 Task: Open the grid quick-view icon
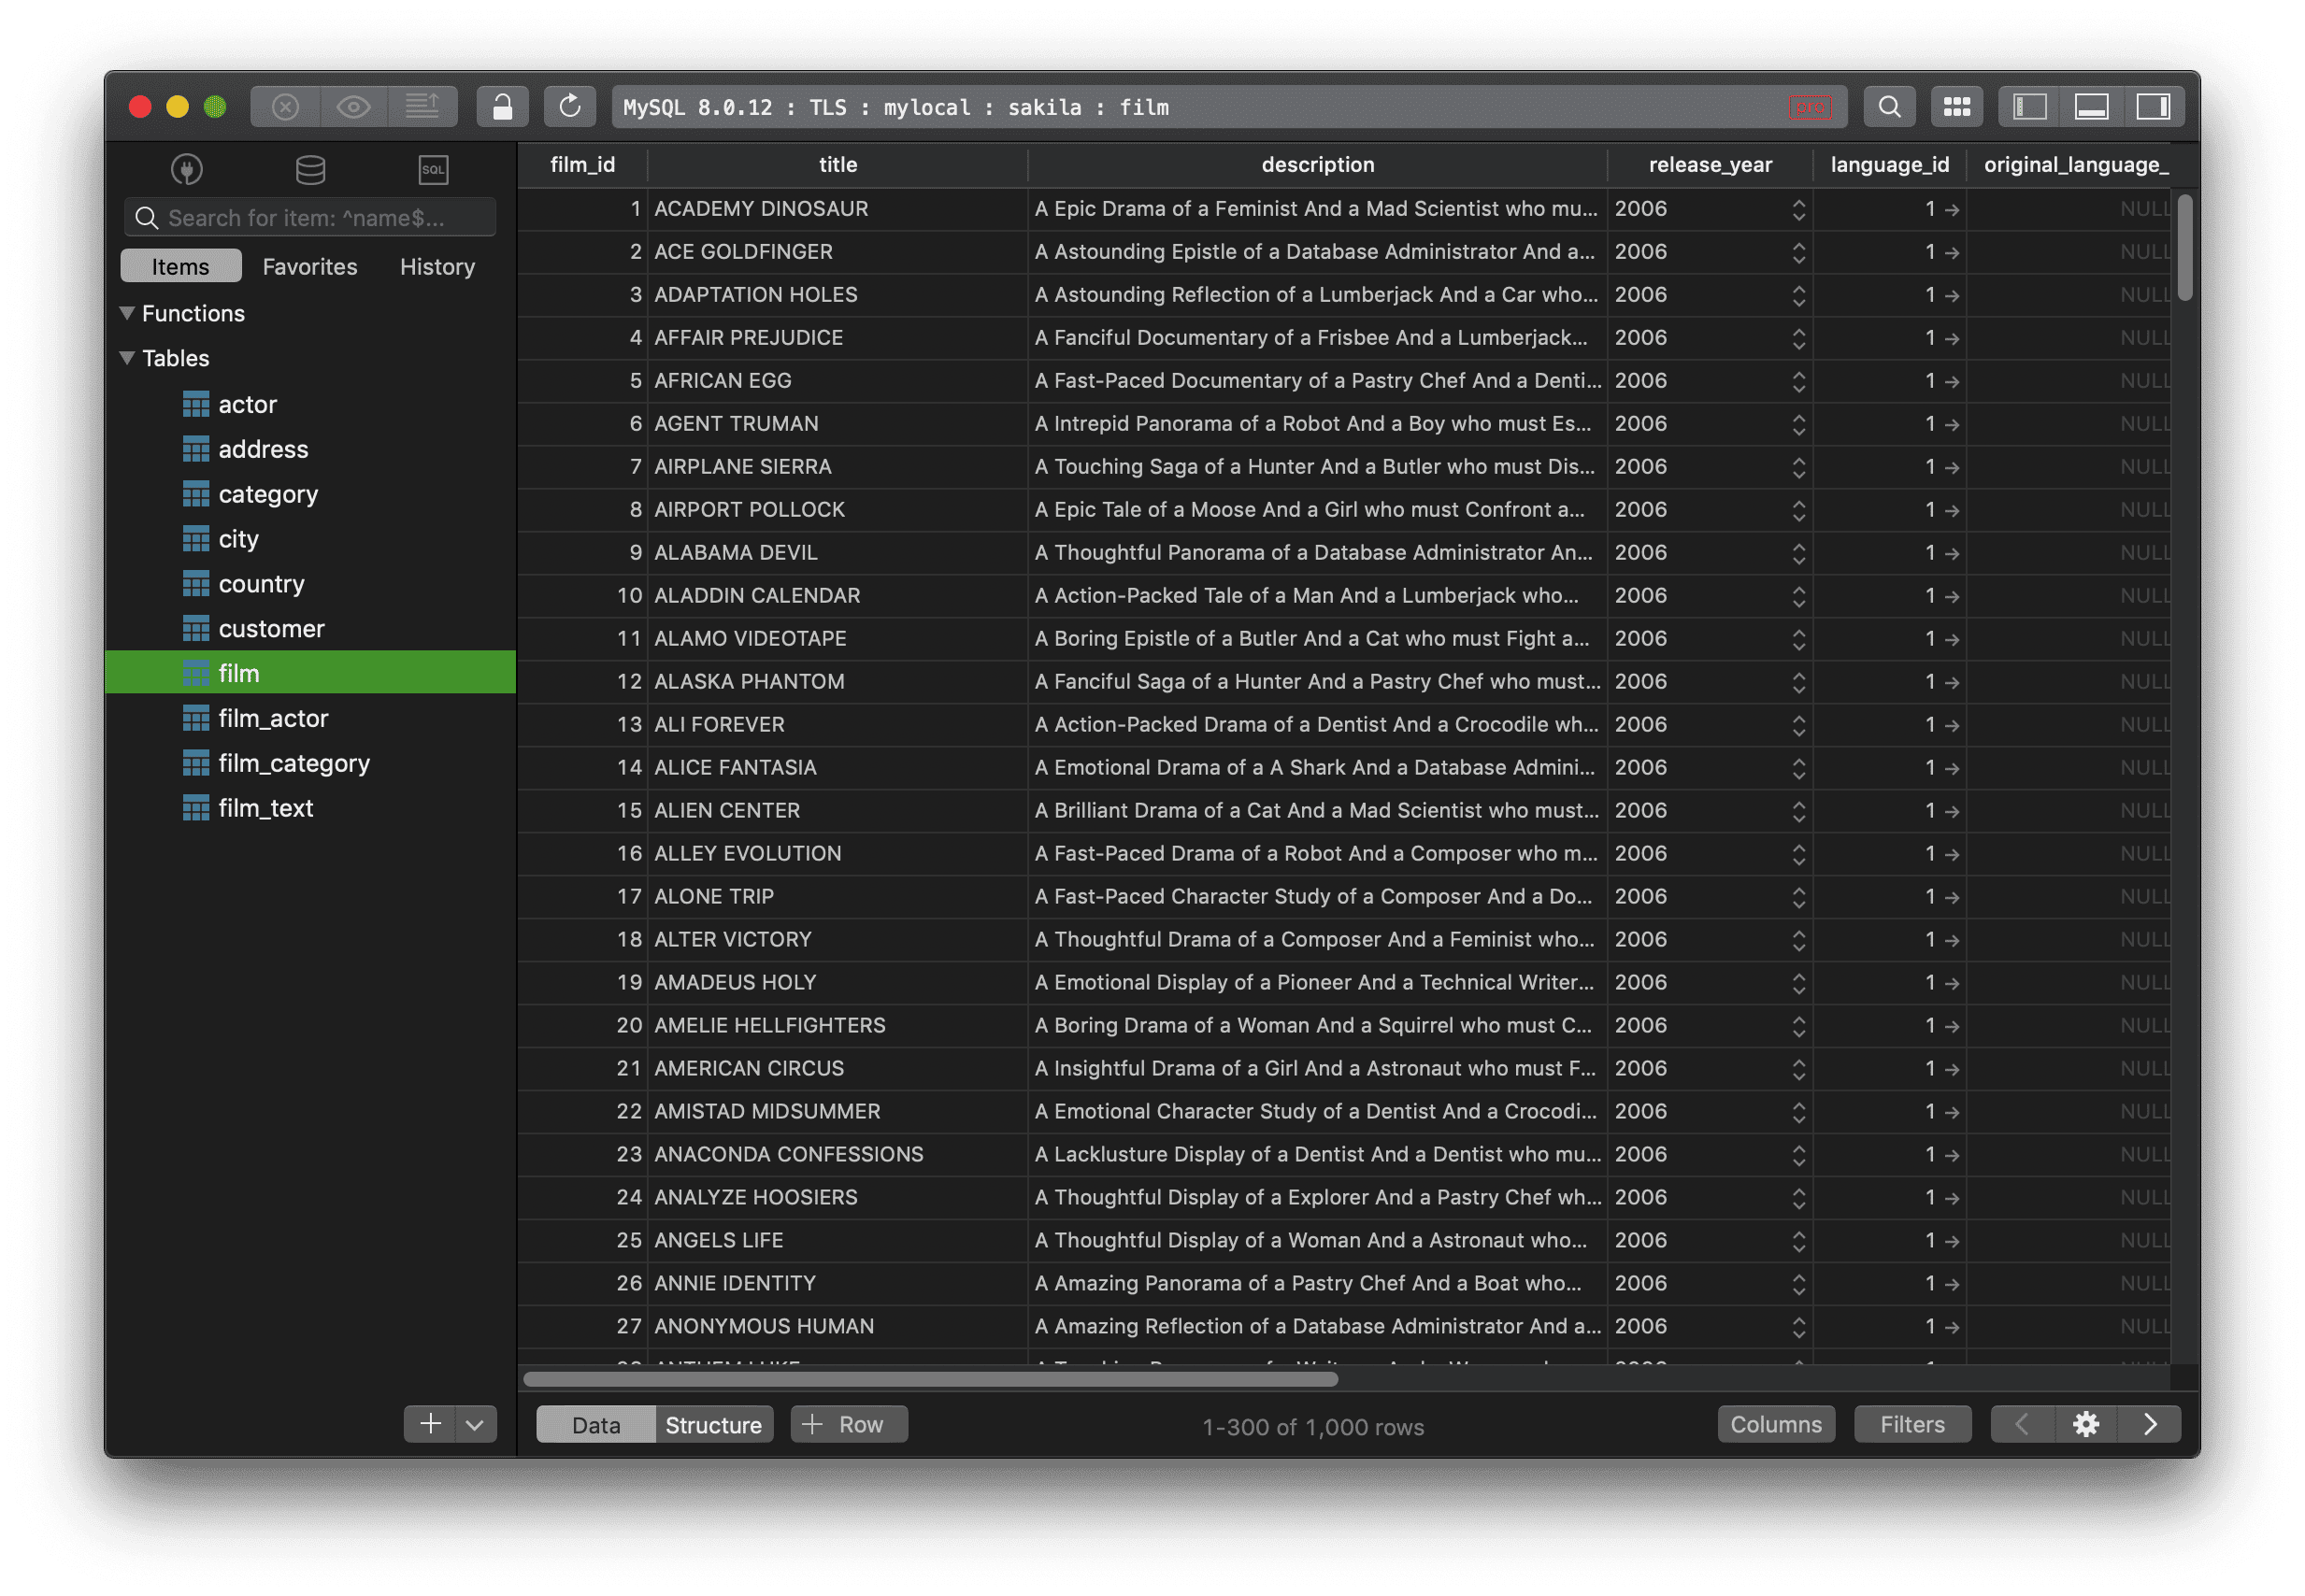[1956, 106]
